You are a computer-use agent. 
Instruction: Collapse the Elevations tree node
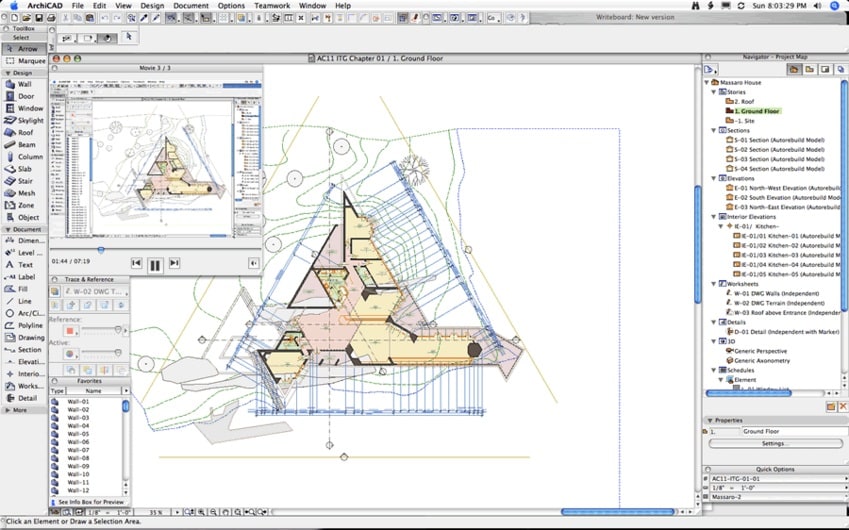pyautogui.click(x=714, y=178)
